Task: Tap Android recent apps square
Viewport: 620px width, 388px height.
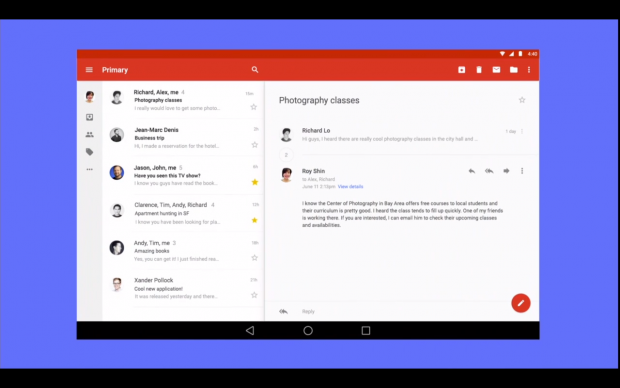Action: click(366, 330)
